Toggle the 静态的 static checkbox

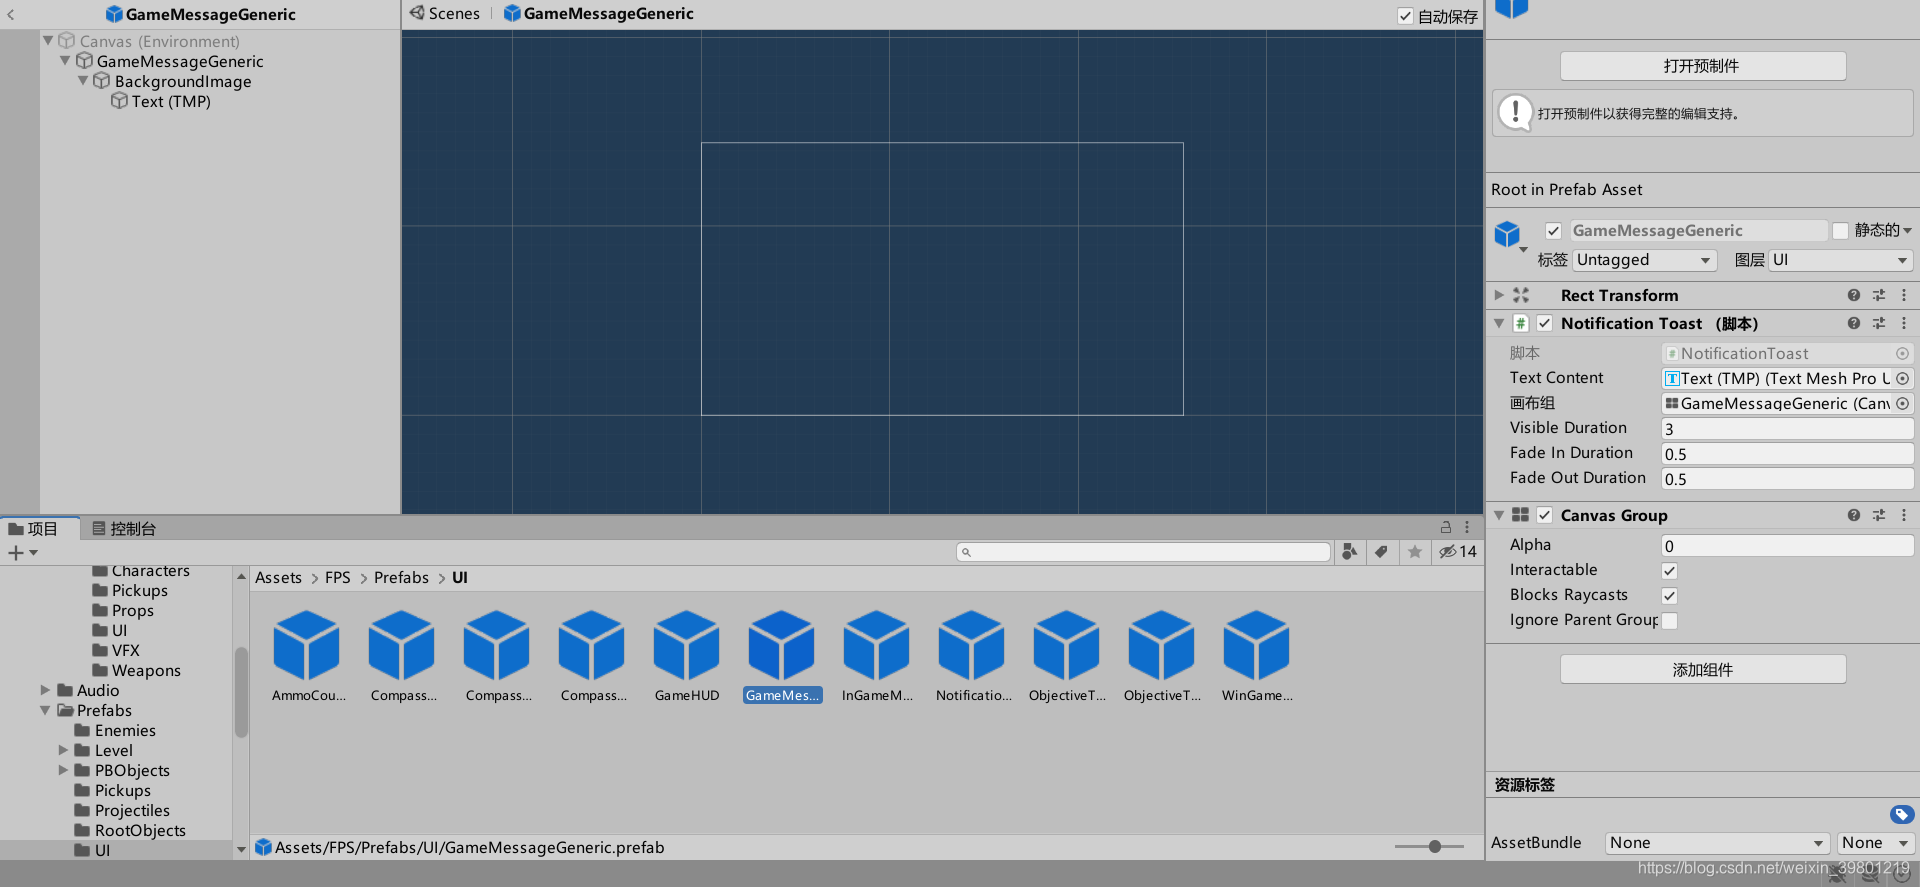tap(1840, 231)
